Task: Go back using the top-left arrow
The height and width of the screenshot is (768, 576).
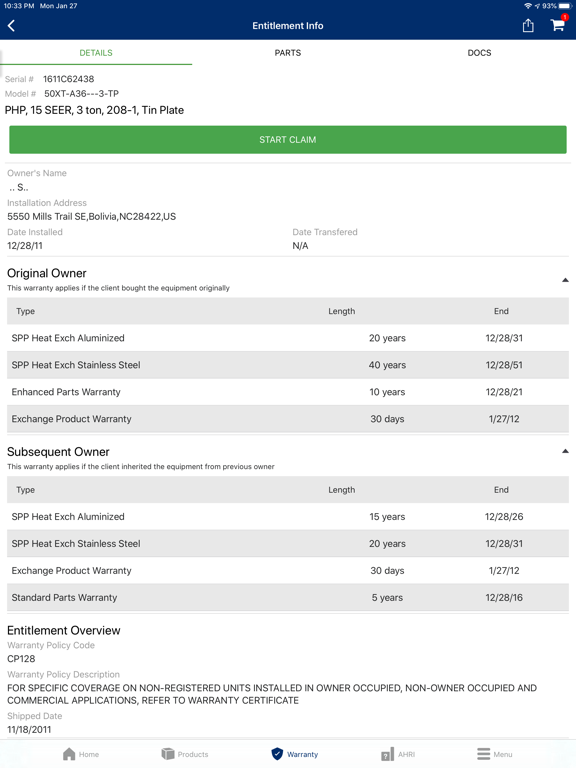Action: coord(11,25)
